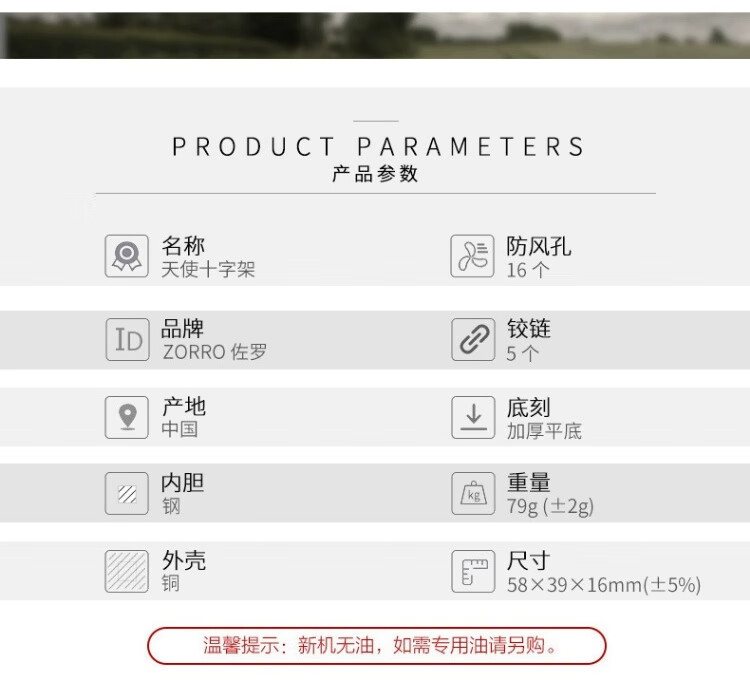
Task: Click the ruler icon beside 尺寸
Action: click(x=473, y=571)
